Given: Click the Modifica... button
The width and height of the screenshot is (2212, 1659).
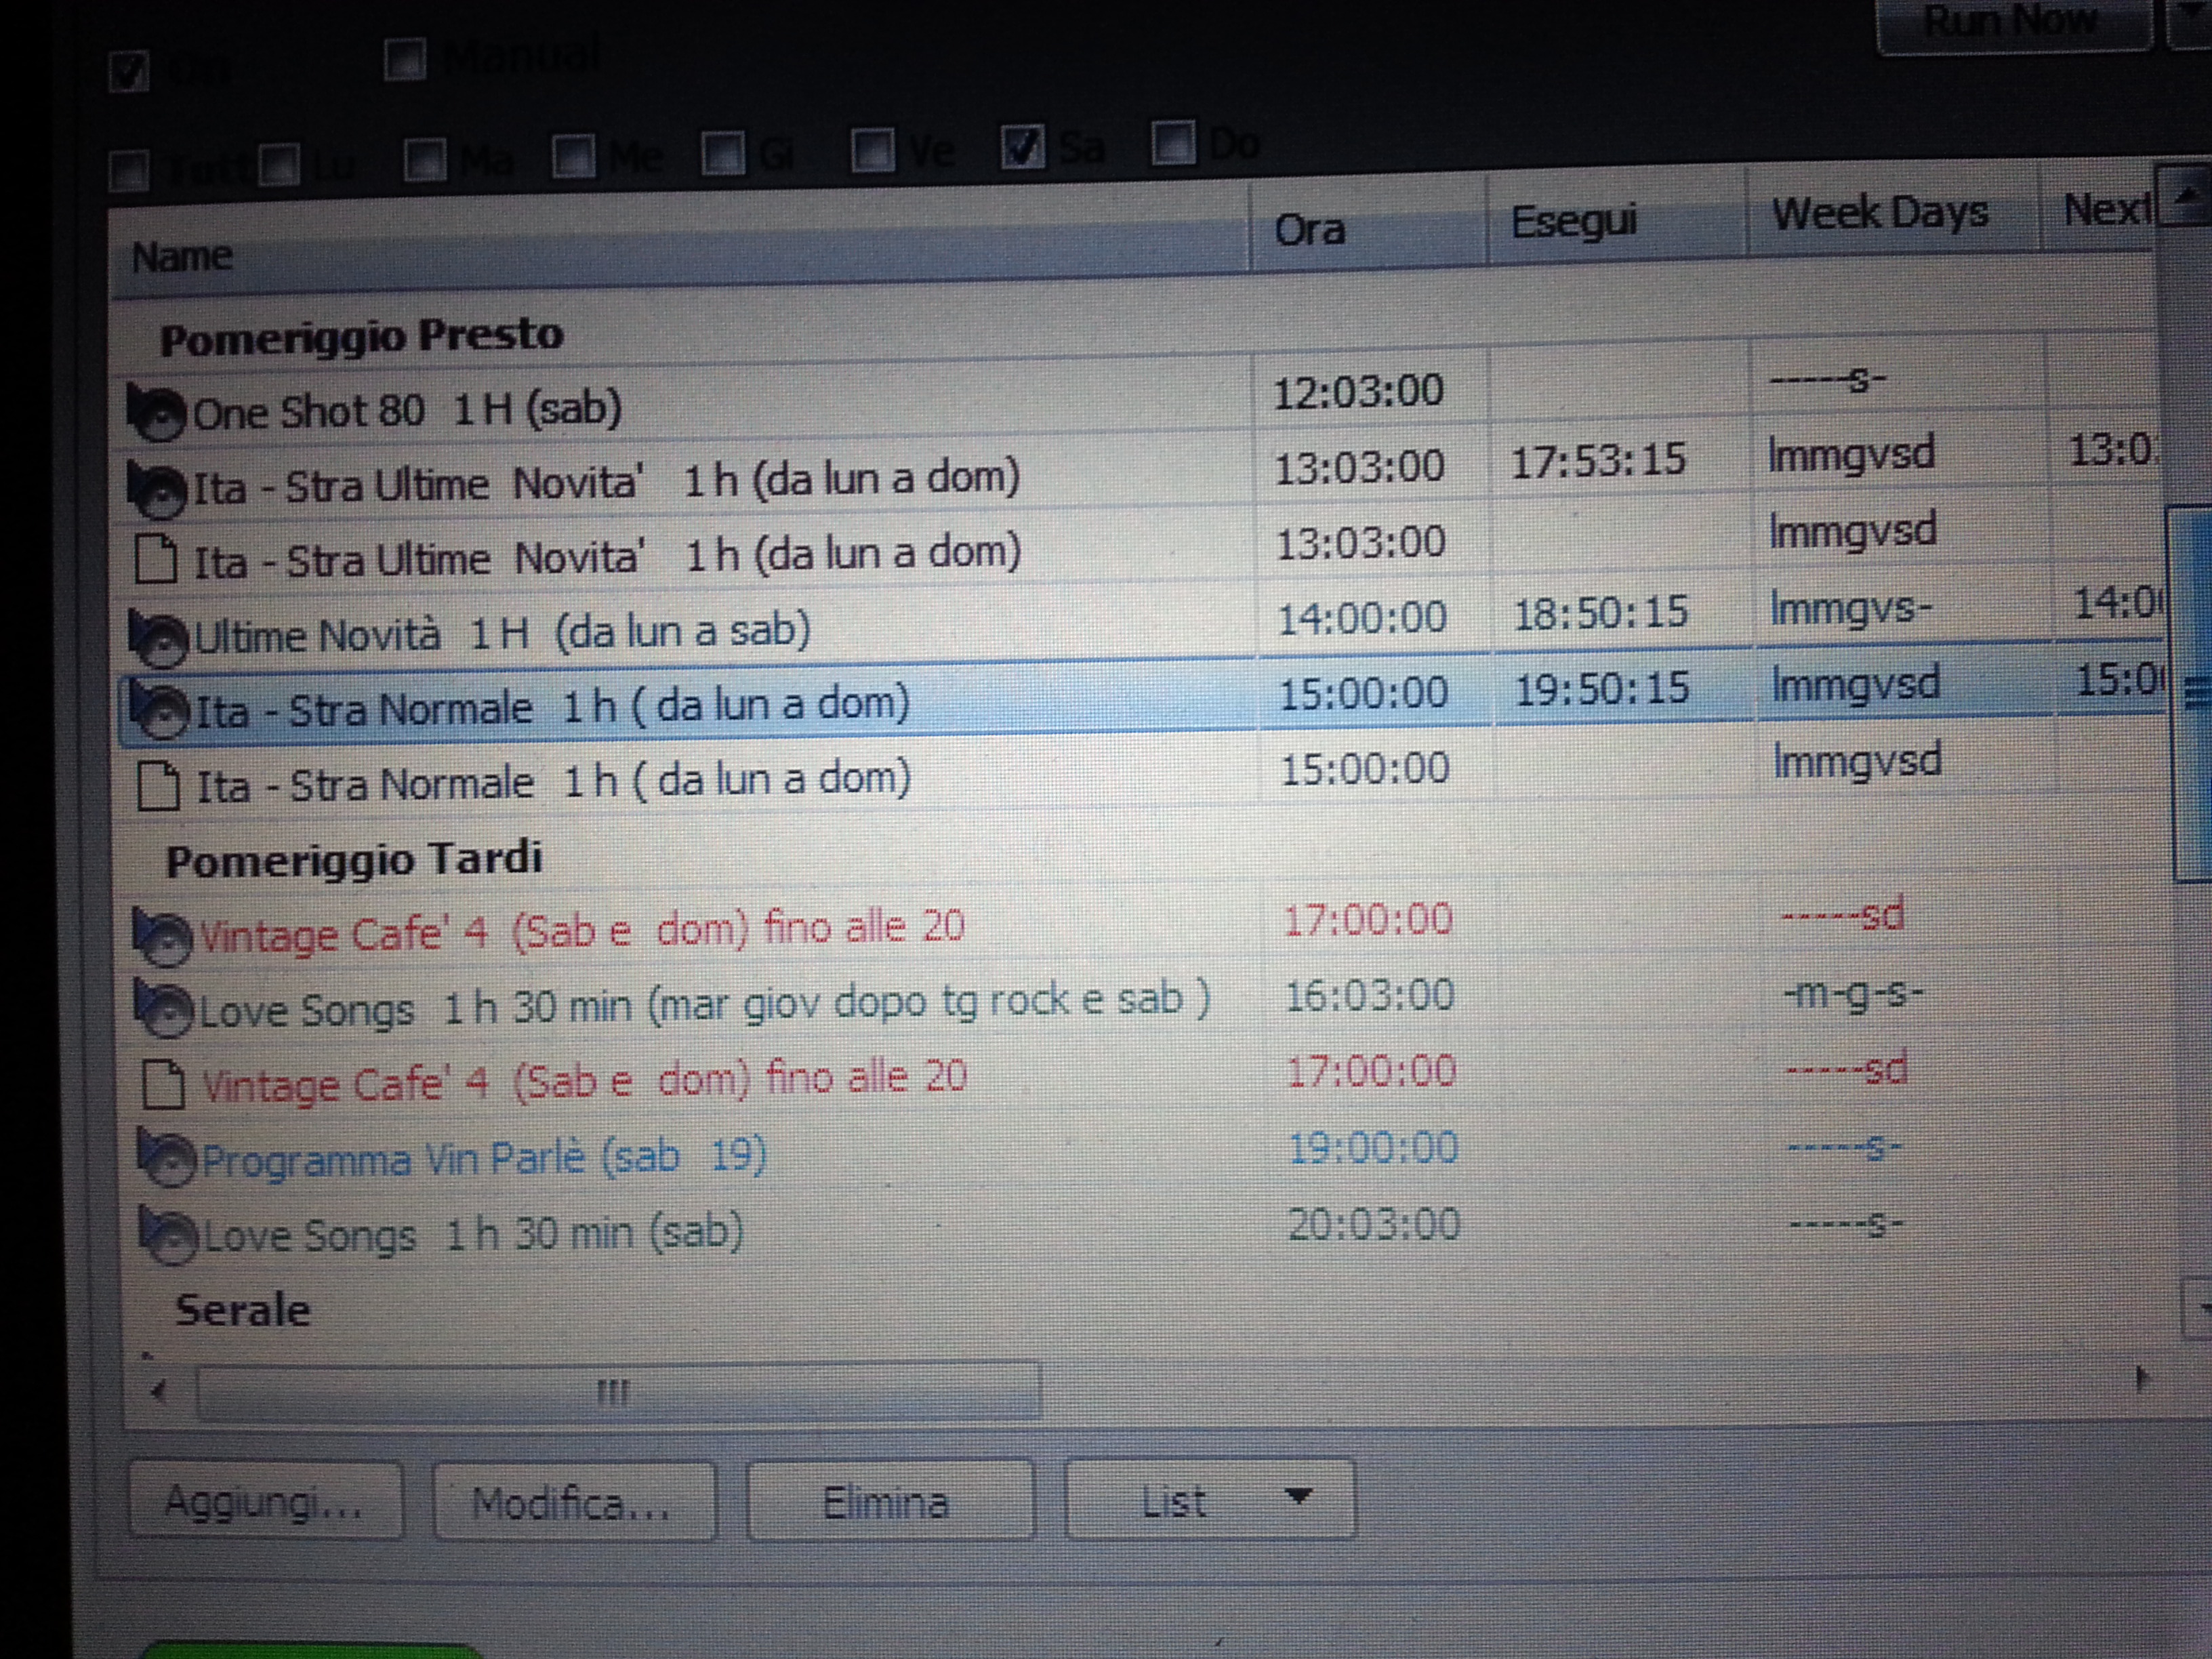Looking at the screenshot, I should 575,1501.
